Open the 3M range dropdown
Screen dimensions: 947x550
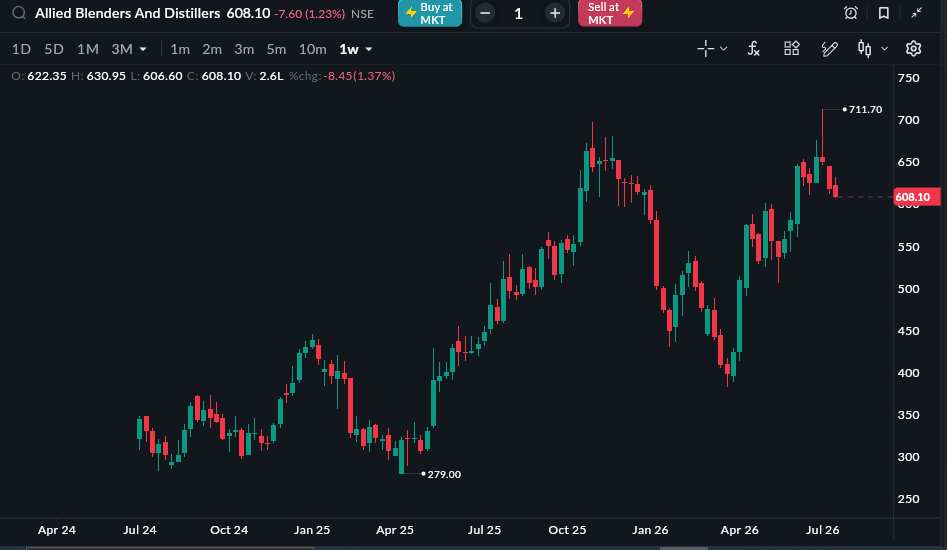tap(129, 49)
